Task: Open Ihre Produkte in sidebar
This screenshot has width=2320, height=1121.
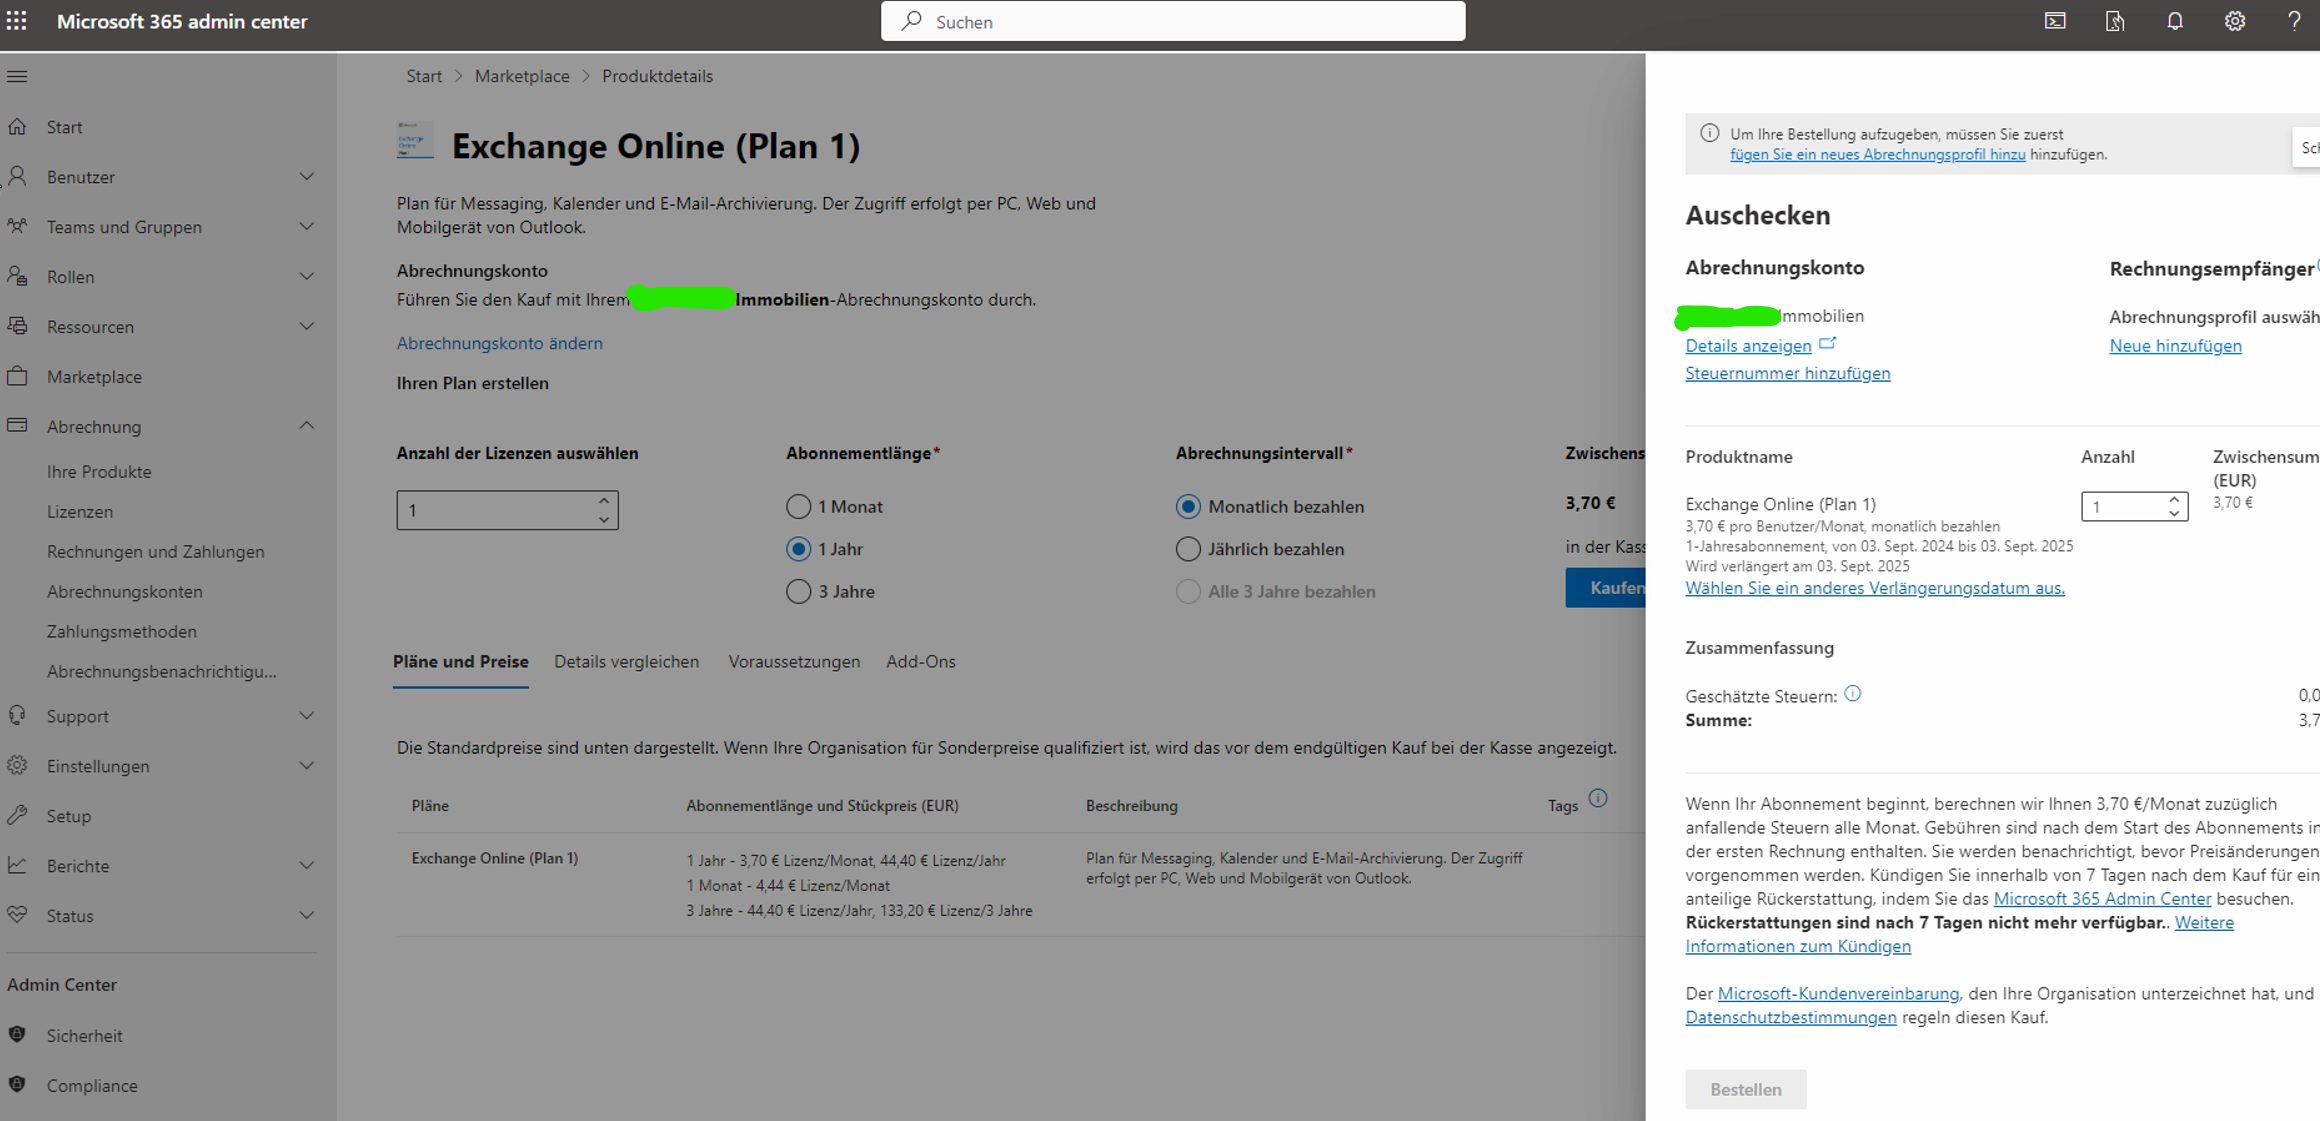Action: [99, 472]
